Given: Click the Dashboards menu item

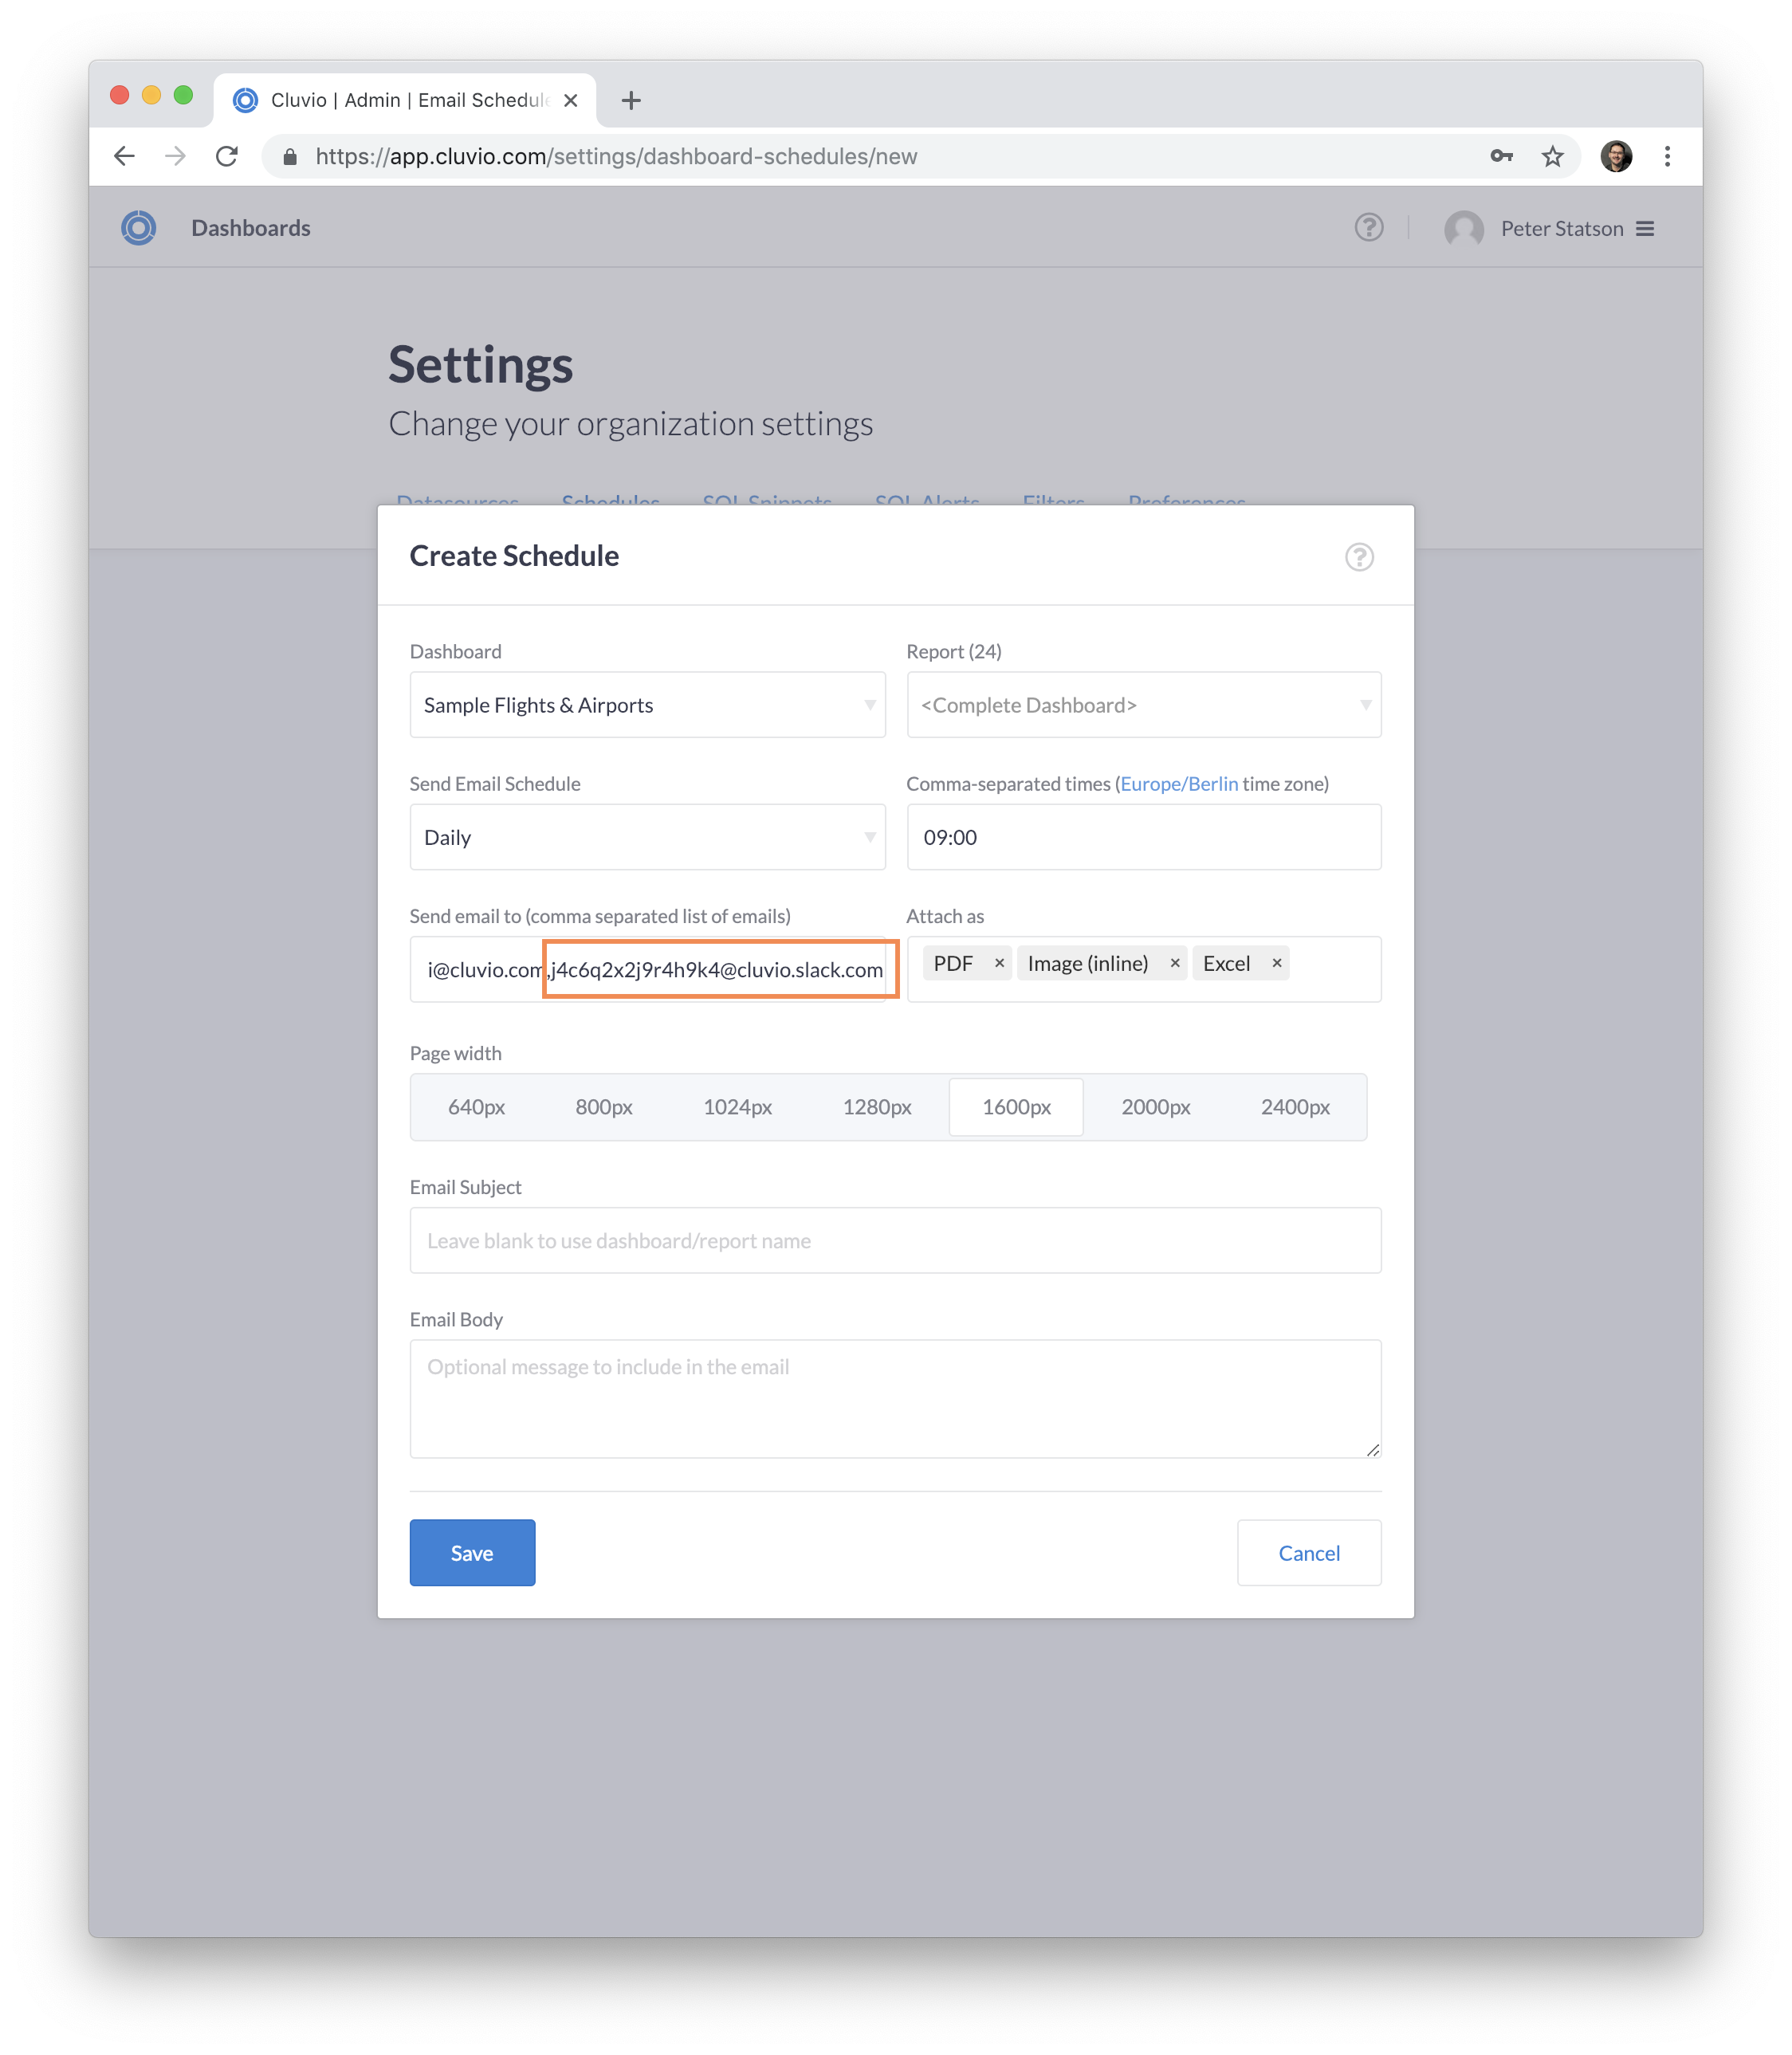Looking at the screenshot, I should point(251,228).
